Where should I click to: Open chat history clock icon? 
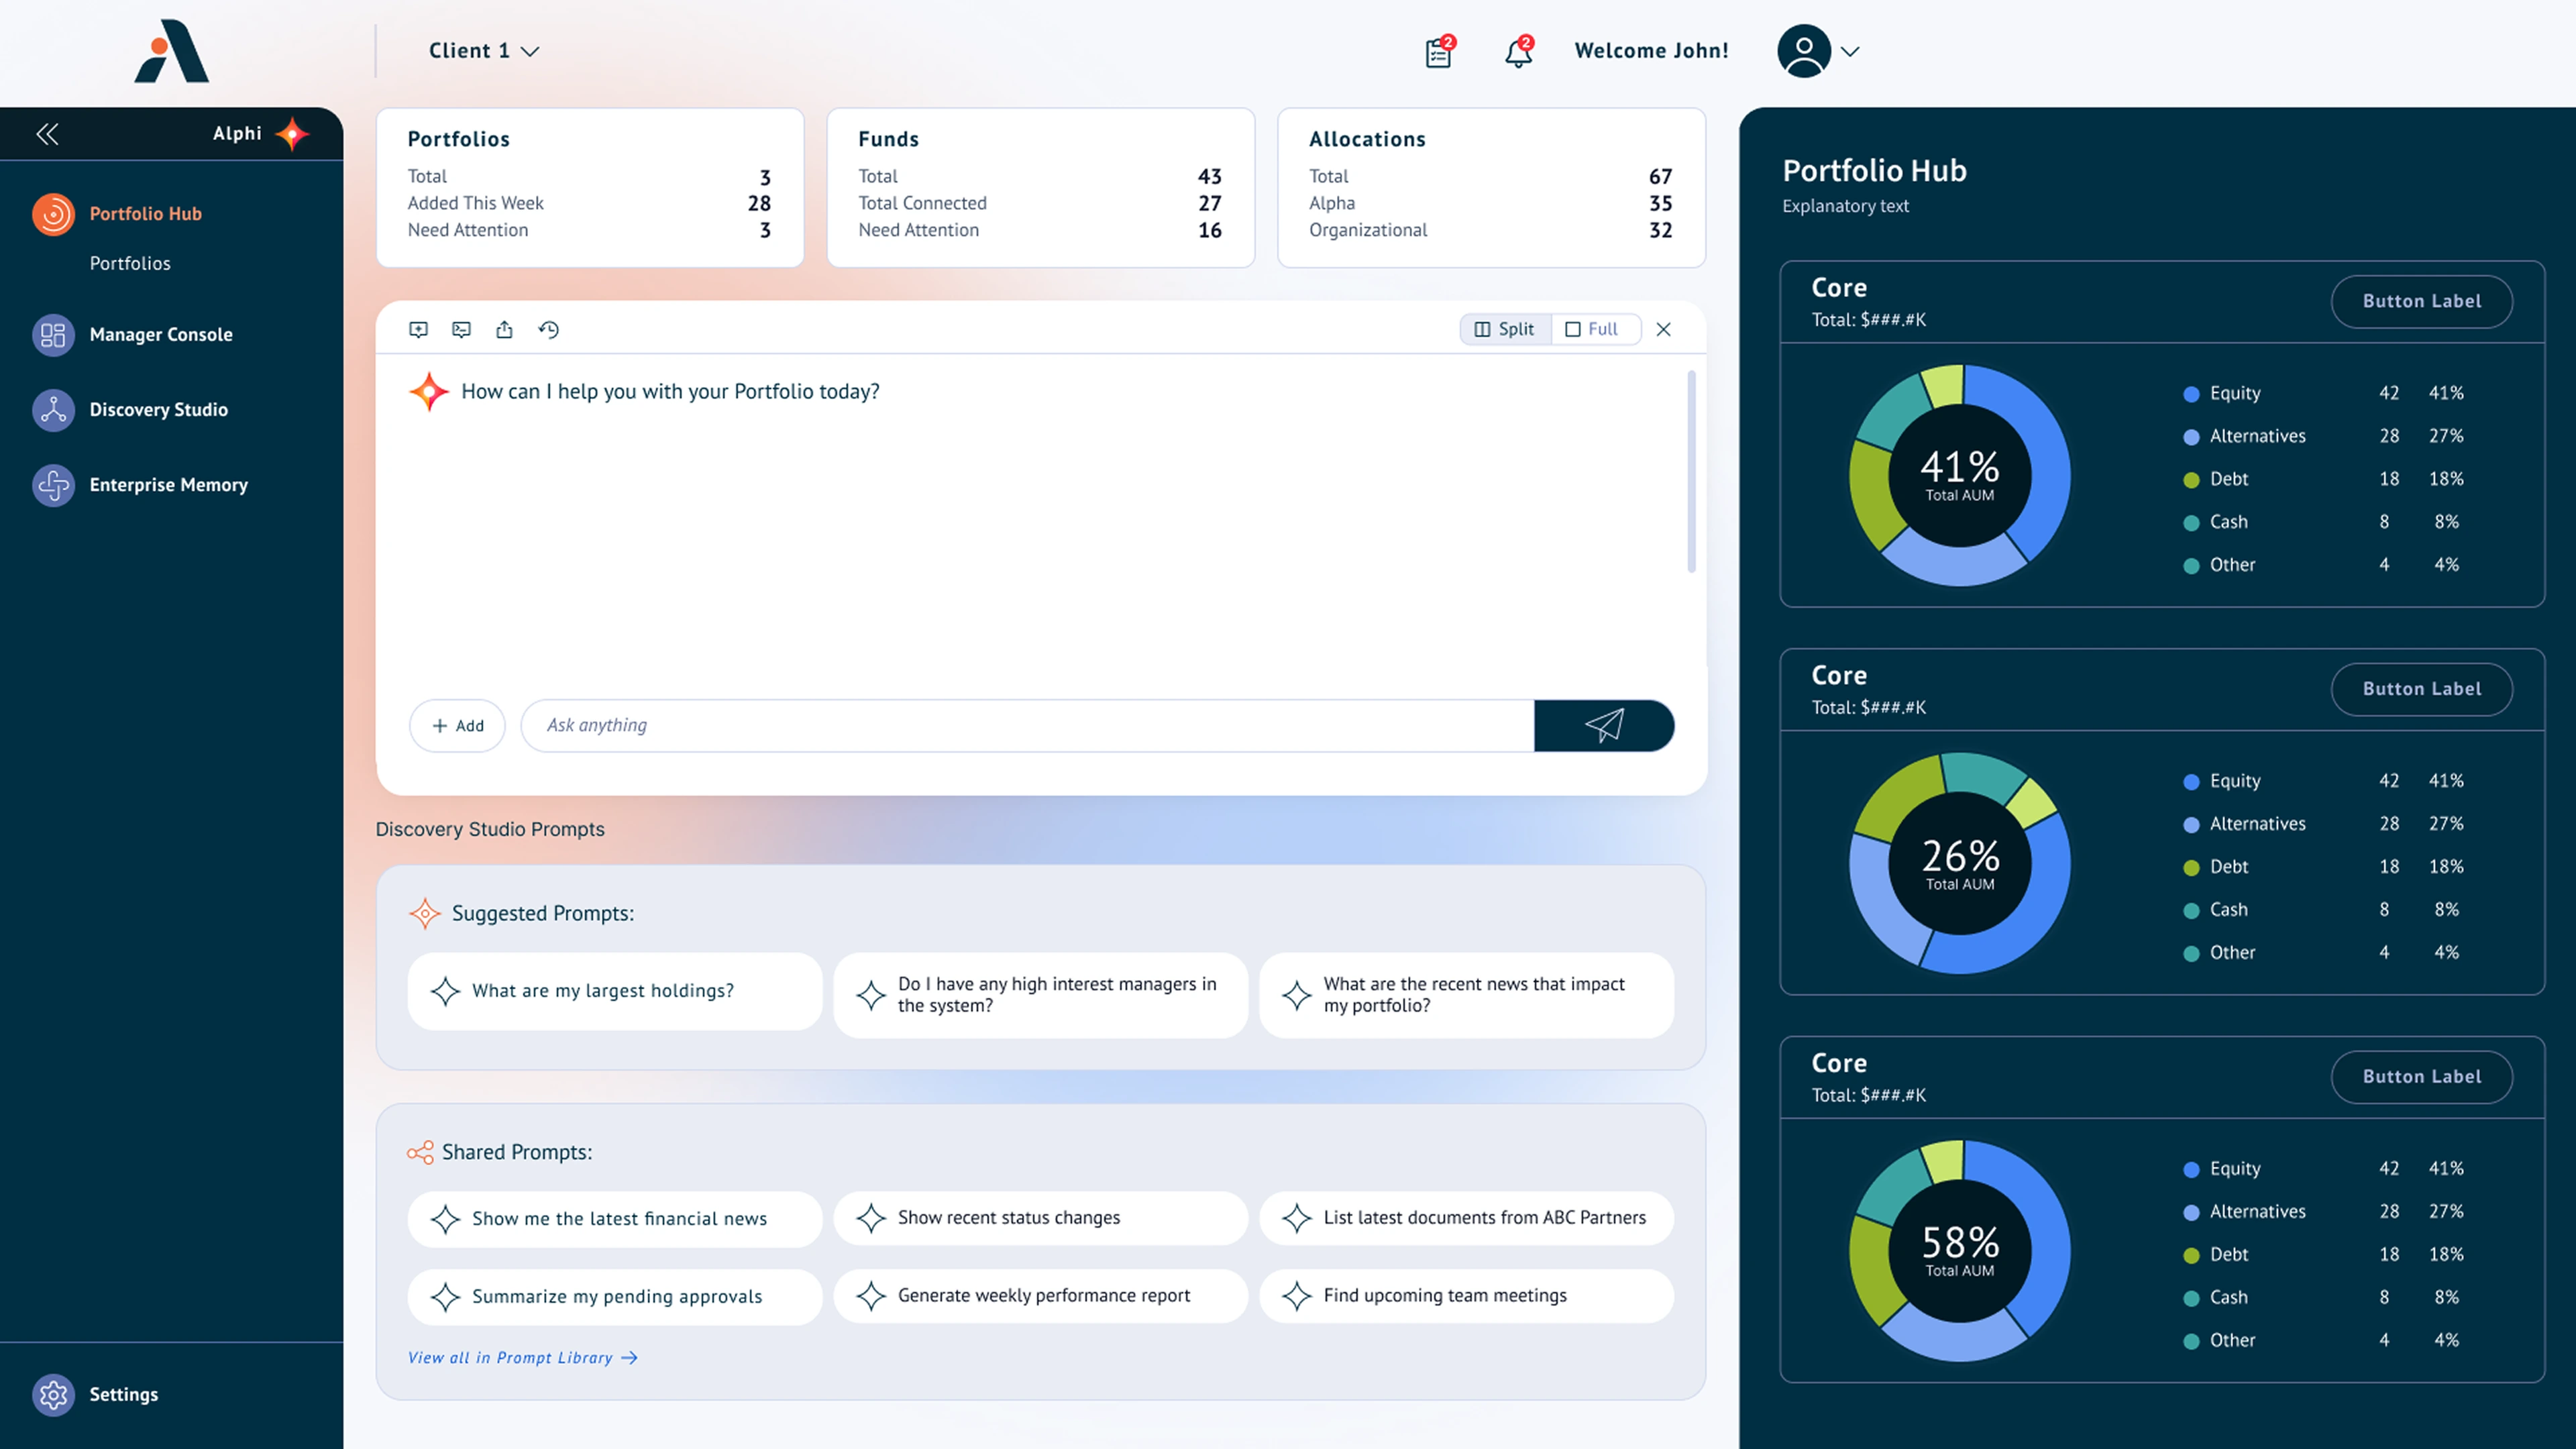pos(548,329)
